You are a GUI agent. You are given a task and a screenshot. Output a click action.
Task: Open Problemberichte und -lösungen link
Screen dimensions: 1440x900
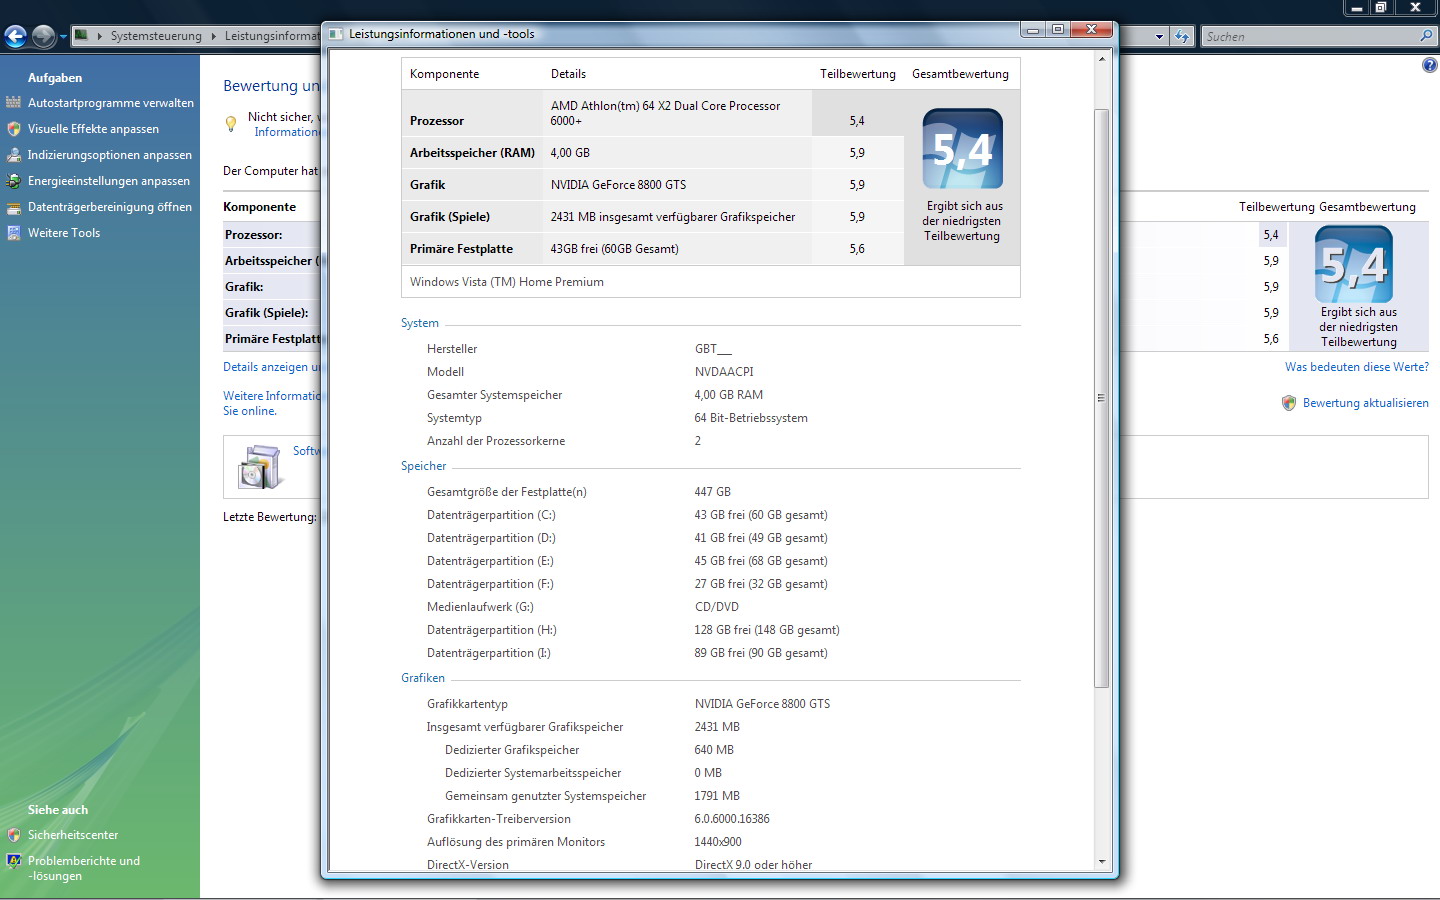pyautogui.click(x=84, y=868)
